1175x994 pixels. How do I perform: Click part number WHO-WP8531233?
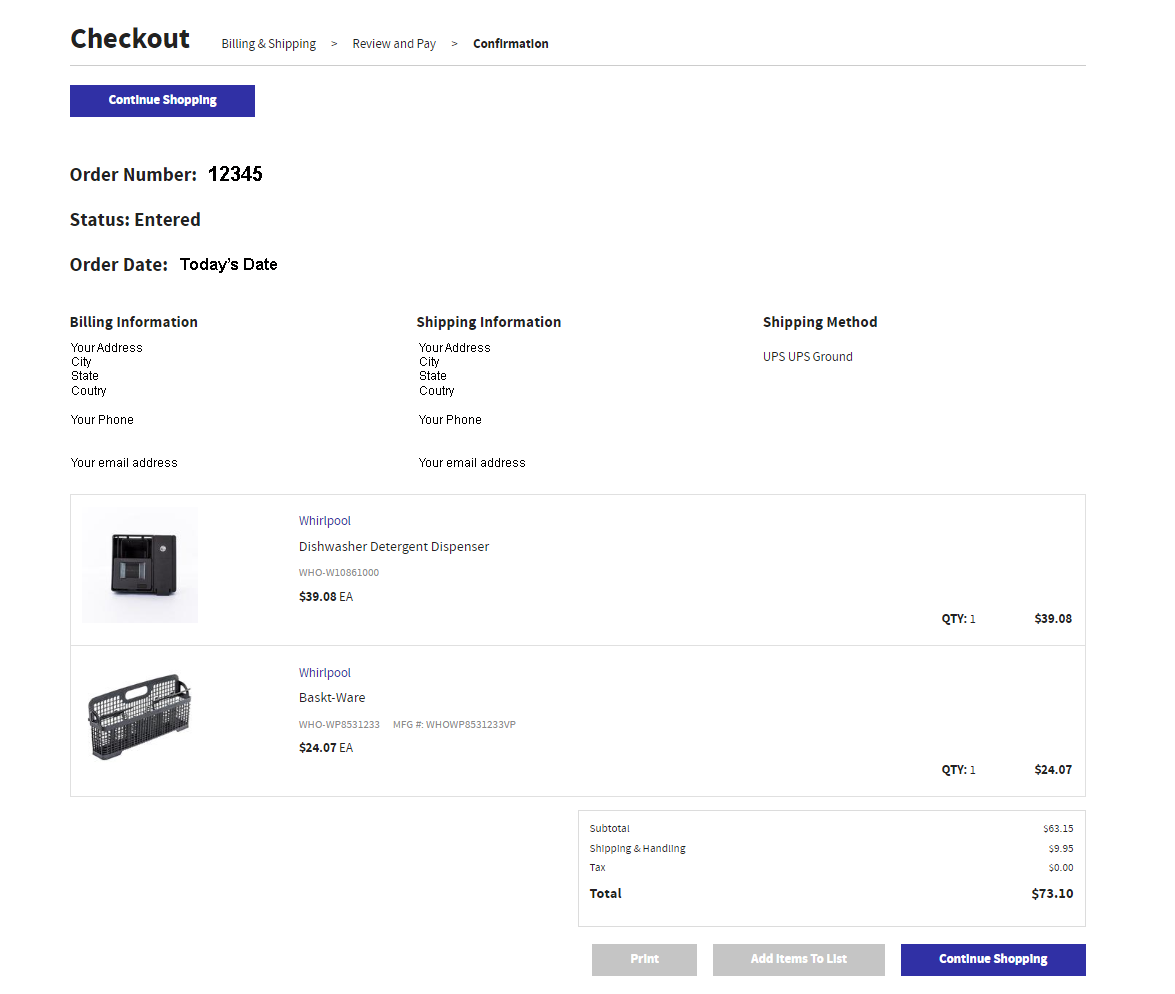coord(339,725)
